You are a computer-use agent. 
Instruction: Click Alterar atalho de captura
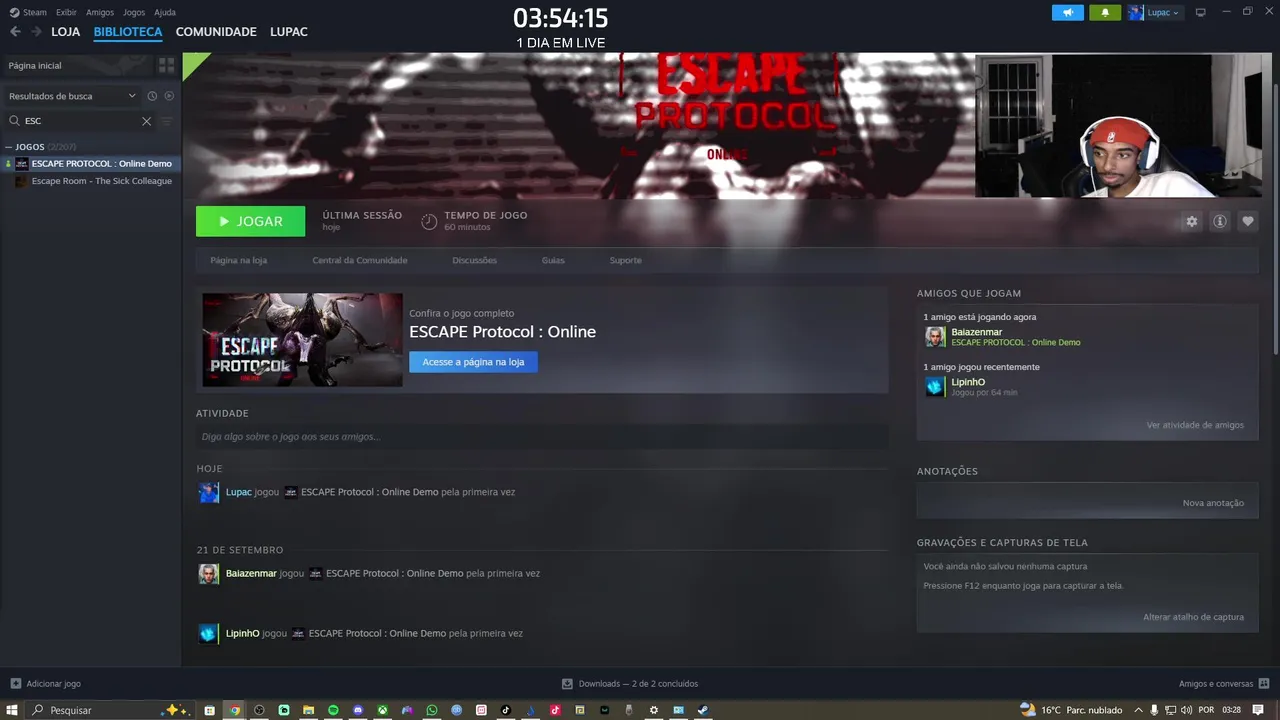1193,617
